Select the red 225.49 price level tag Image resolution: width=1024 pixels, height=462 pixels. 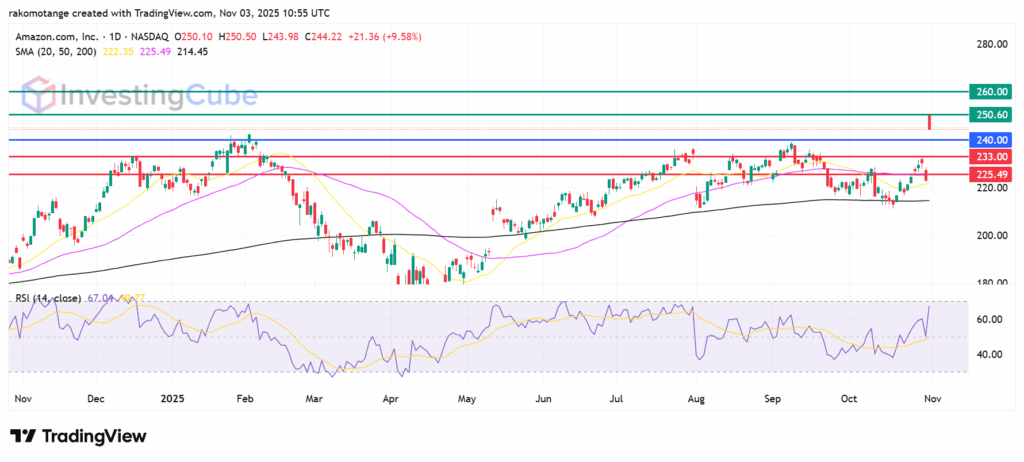[x=989, y=174]
